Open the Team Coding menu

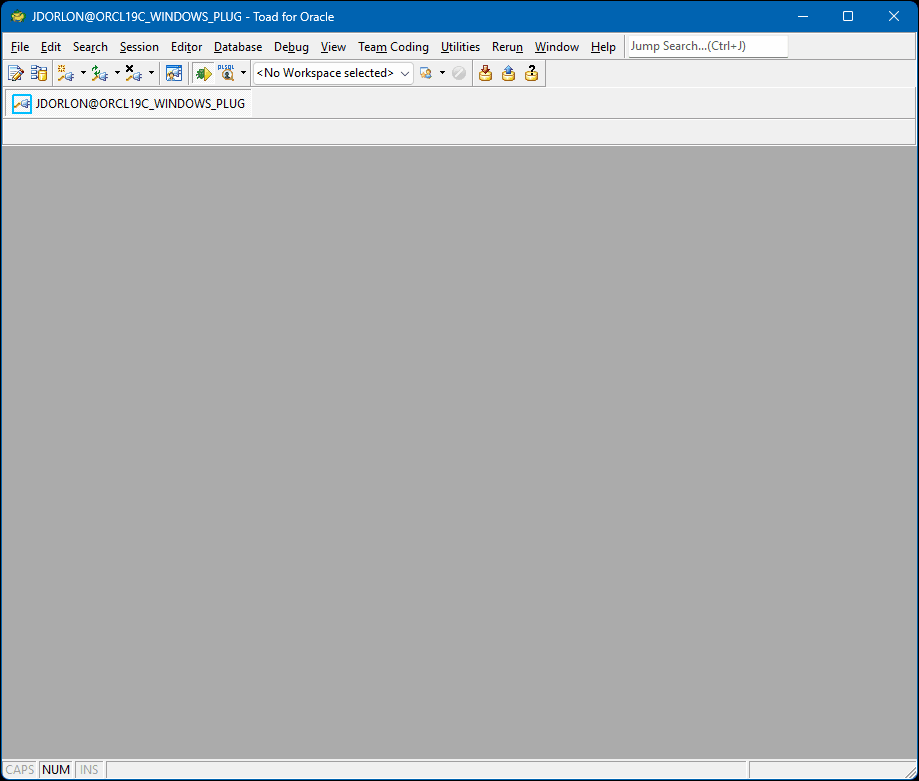[x=393, y=47]
